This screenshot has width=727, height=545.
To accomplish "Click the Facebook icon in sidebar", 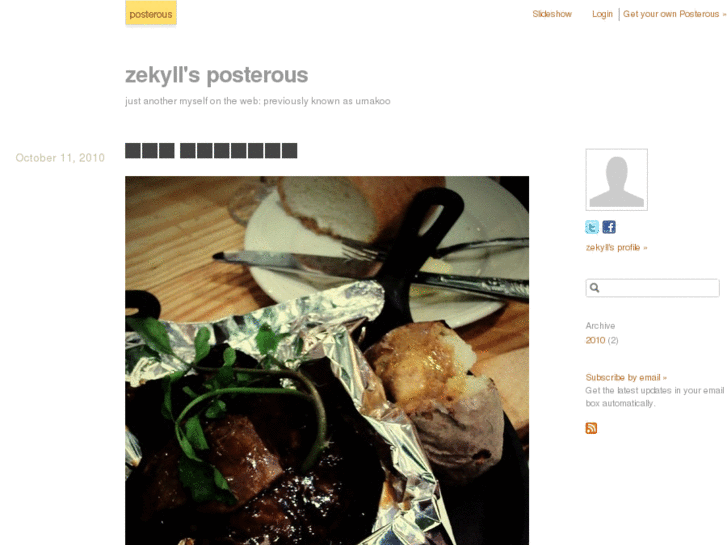I will 609,227.
